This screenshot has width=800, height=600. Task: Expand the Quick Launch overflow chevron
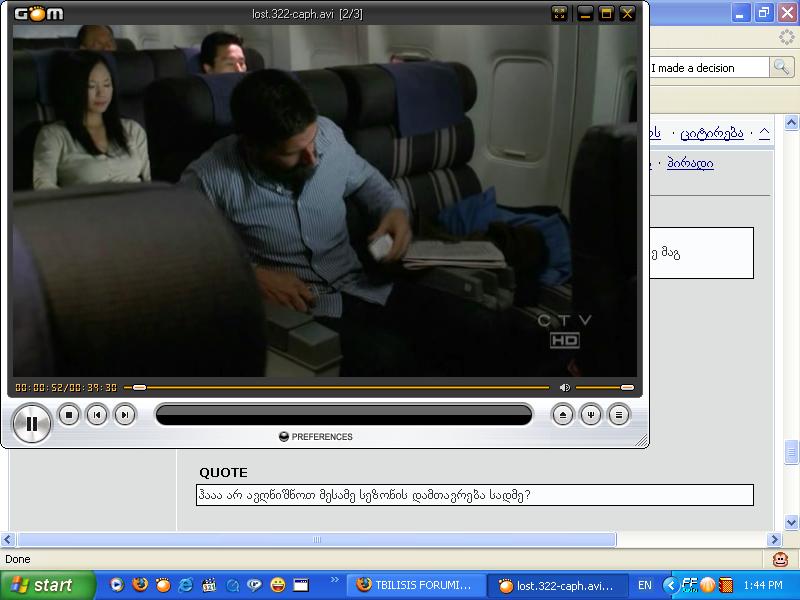click(335, 579)
